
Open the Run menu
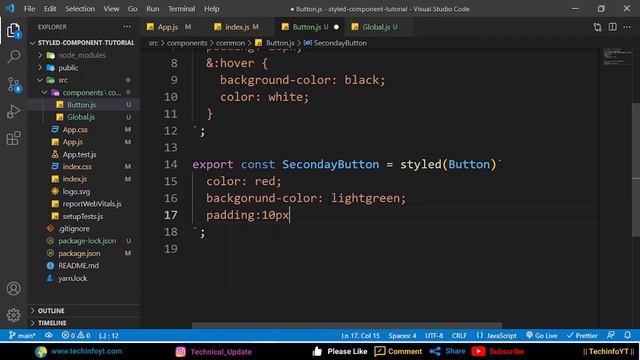(x=153, y=9)
